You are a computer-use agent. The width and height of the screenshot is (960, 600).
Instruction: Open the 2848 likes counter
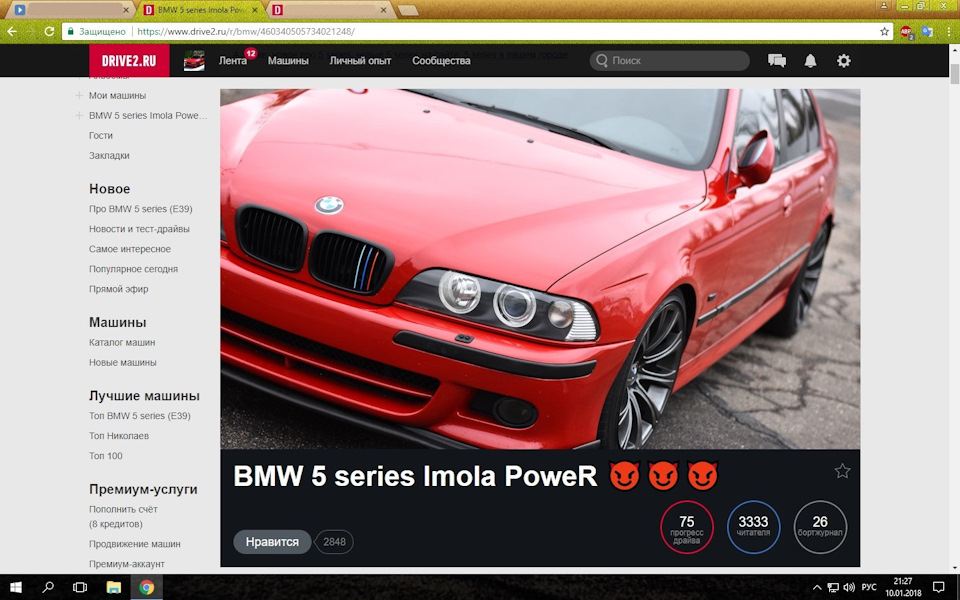pyautogui.click(x=334, y=542)
